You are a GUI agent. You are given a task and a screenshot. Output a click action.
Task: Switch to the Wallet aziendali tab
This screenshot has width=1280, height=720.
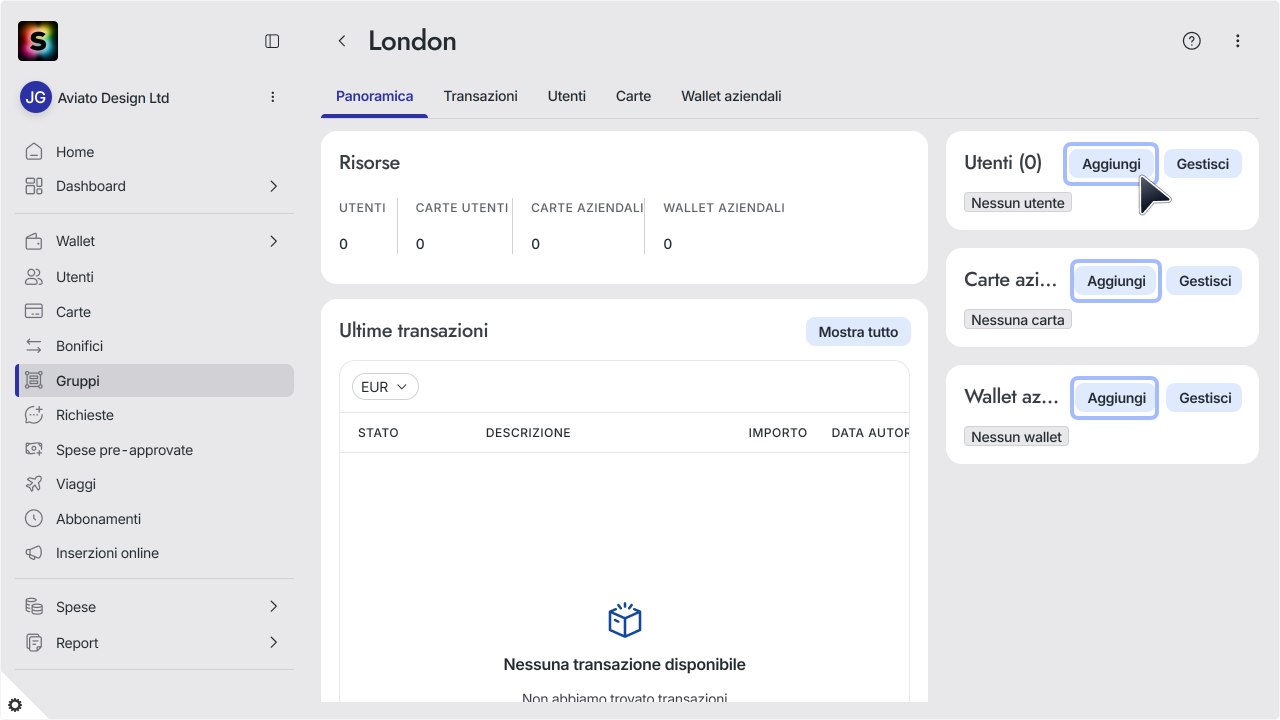pyautogui.click(x=731, y=96)
